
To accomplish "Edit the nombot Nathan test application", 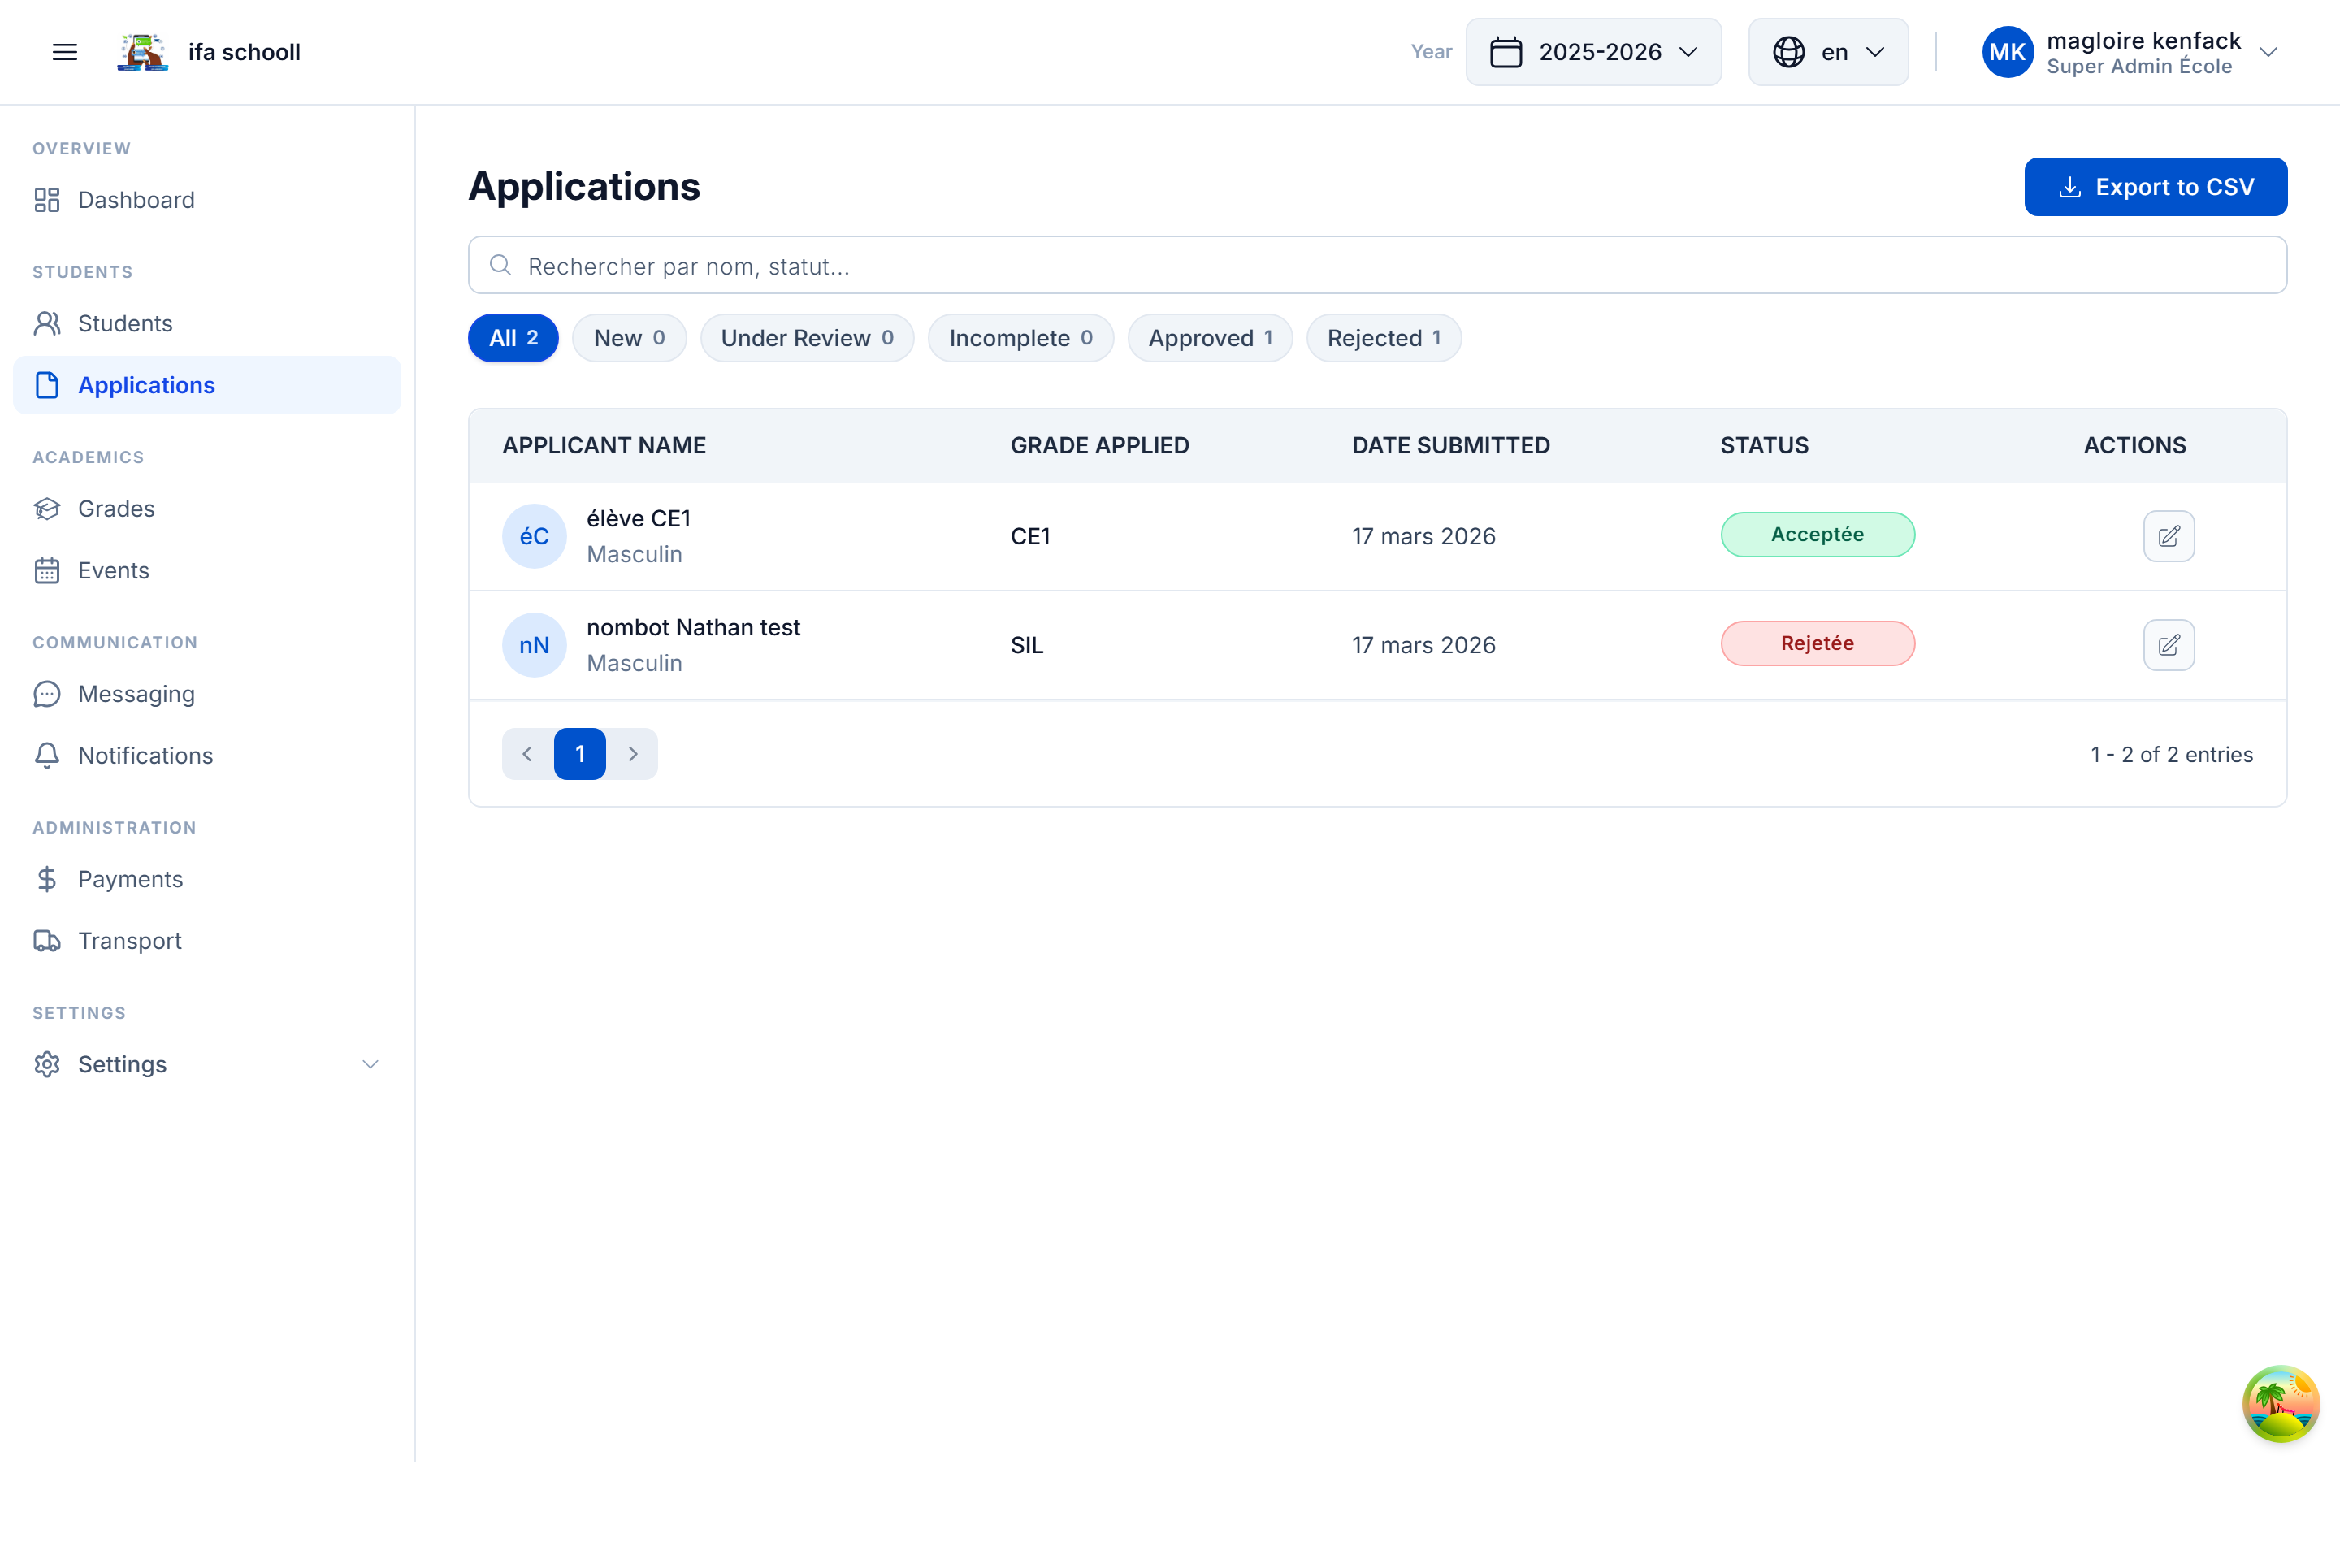I will click(x=2168, y=645).
